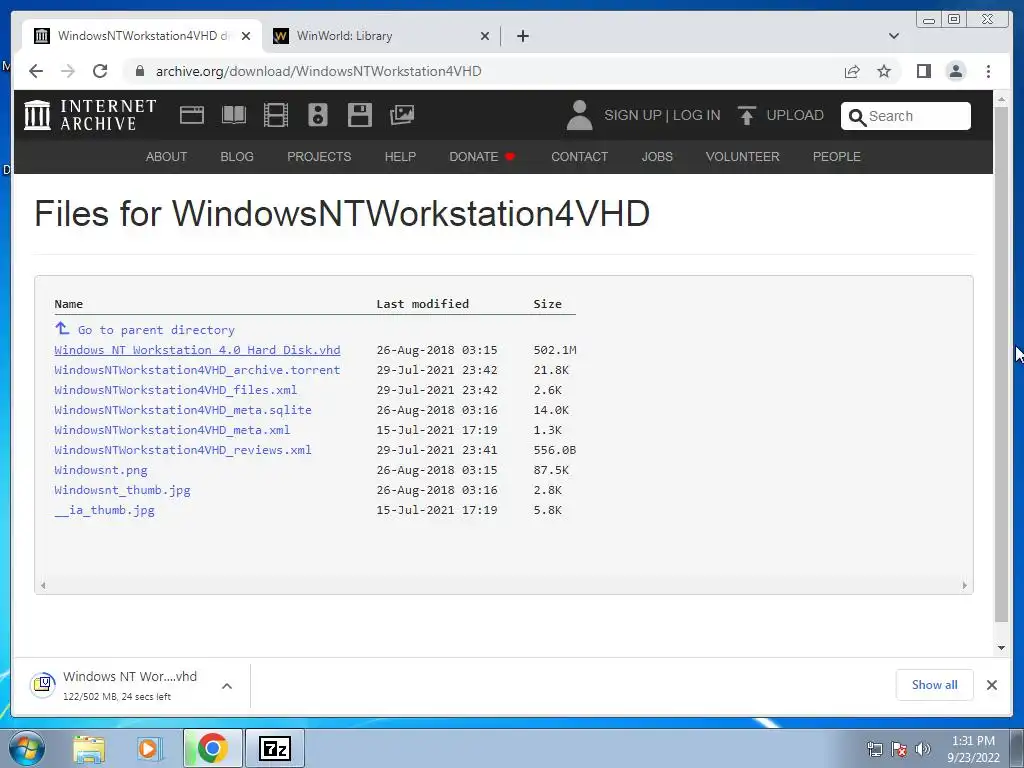Open the PEOPLE nav menu item
1024x768 pixels.
[837, 157]
